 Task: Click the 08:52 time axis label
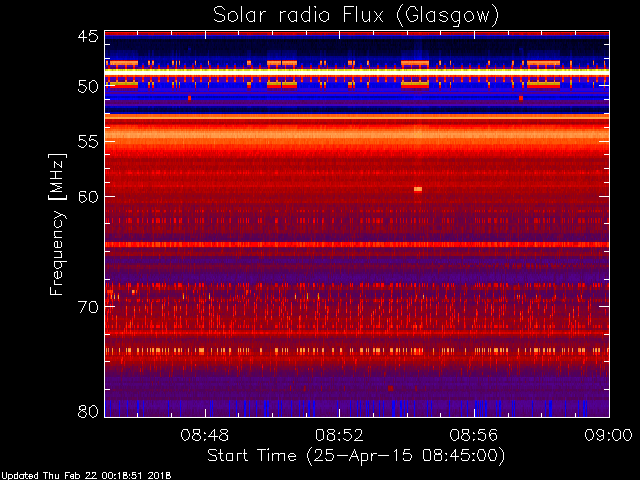339,435
